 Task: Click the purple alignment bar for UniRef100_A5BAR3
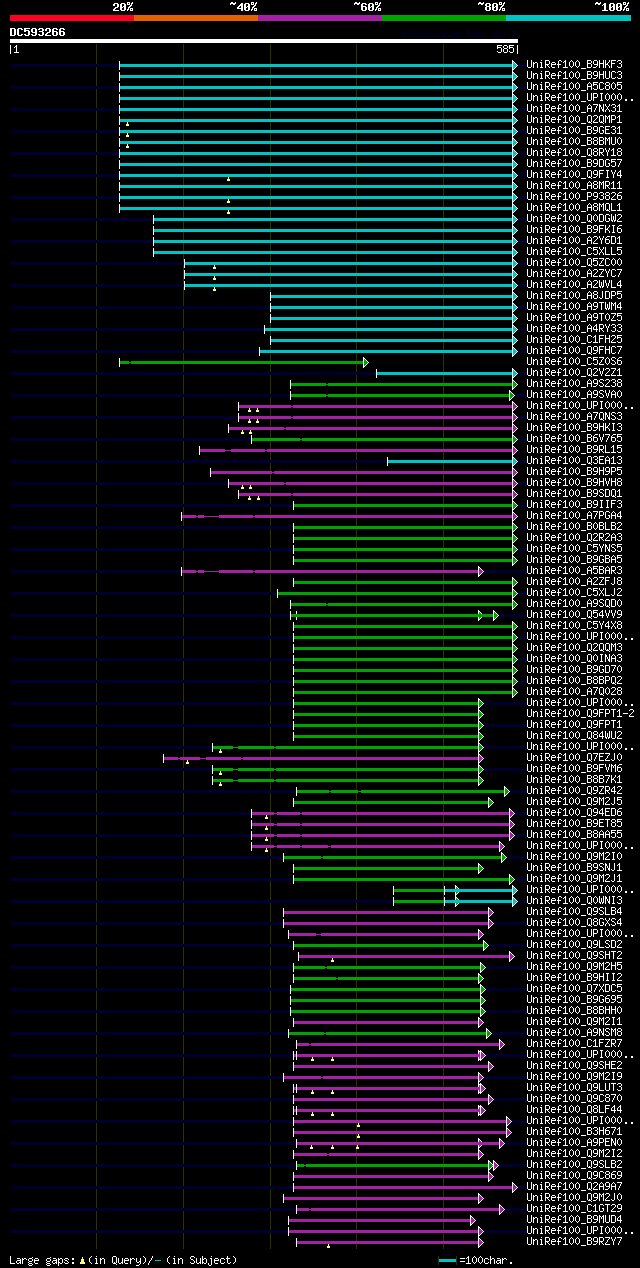332,571
